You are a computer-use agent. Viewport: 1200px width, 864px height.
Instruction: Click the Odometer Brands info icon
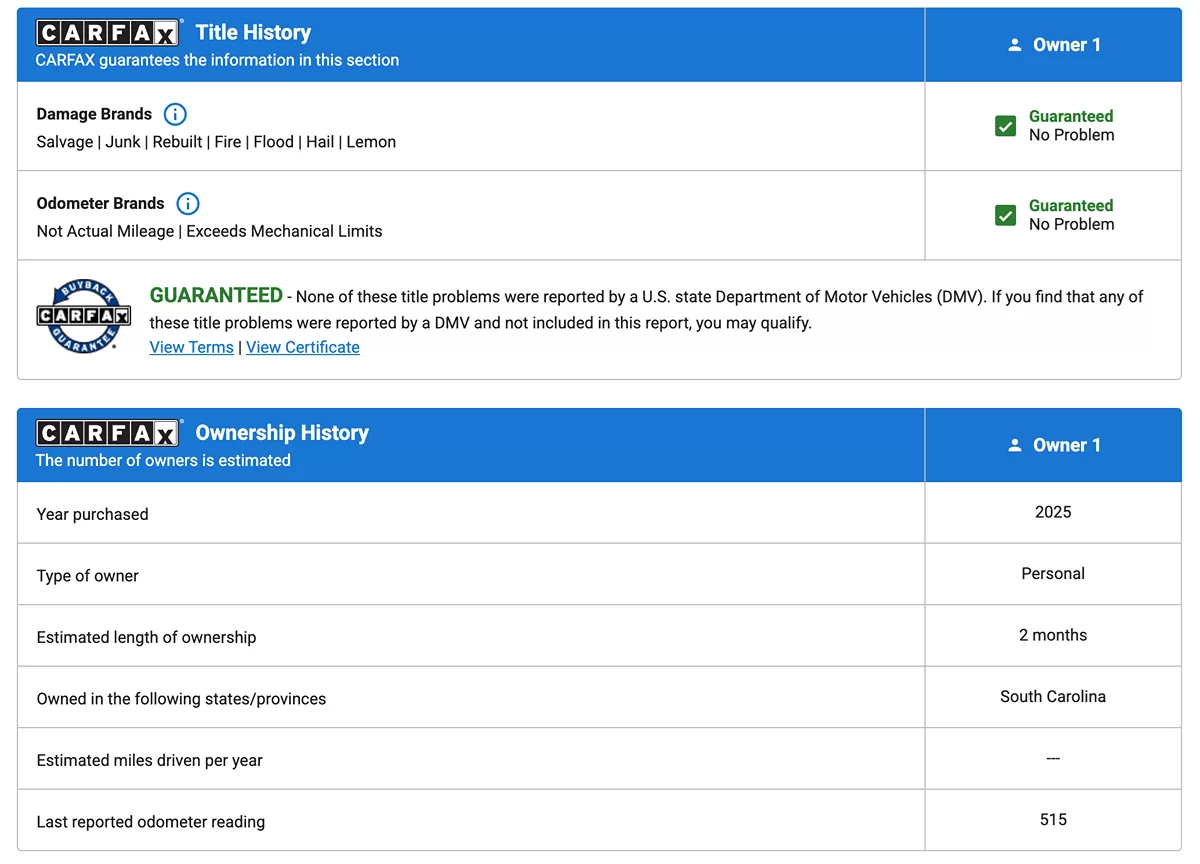click(x=188, y=204)
